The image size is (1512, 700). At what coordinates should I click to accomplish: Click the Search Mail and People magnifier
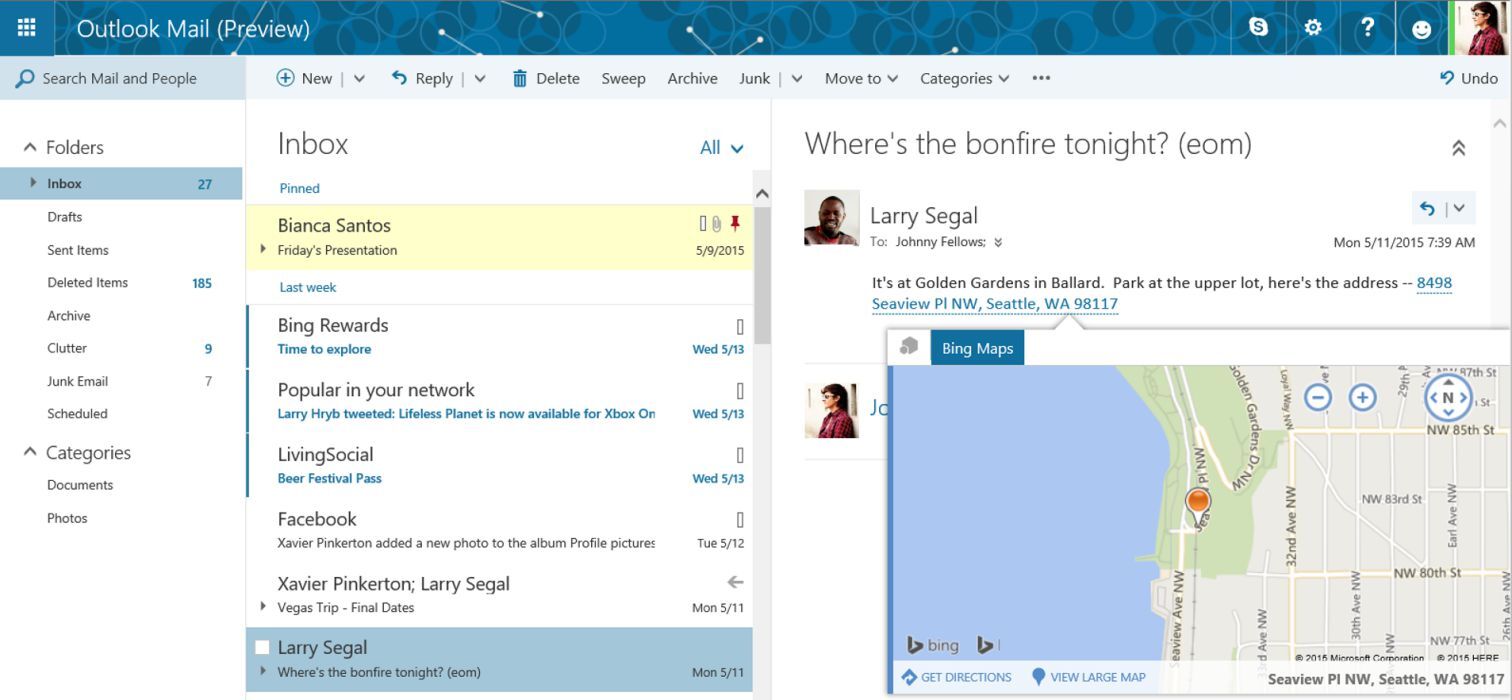pos(24,78)
